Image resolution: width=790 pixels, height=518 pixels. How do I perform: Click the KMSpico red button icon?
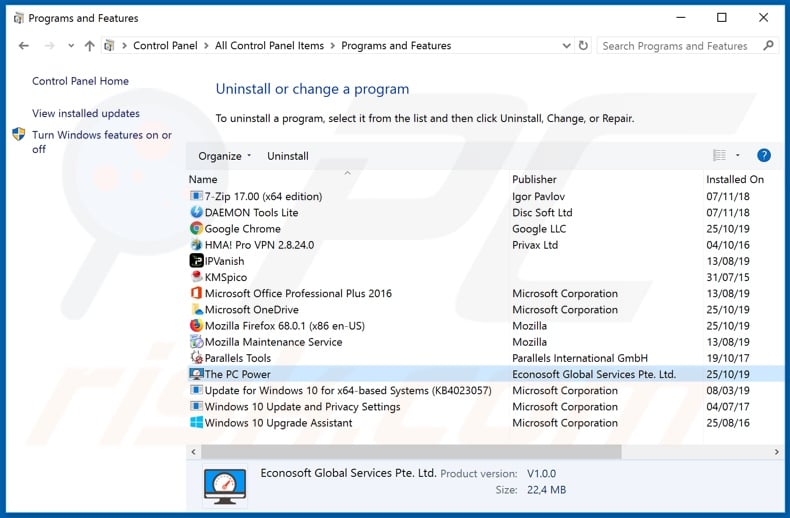point(196,277)
